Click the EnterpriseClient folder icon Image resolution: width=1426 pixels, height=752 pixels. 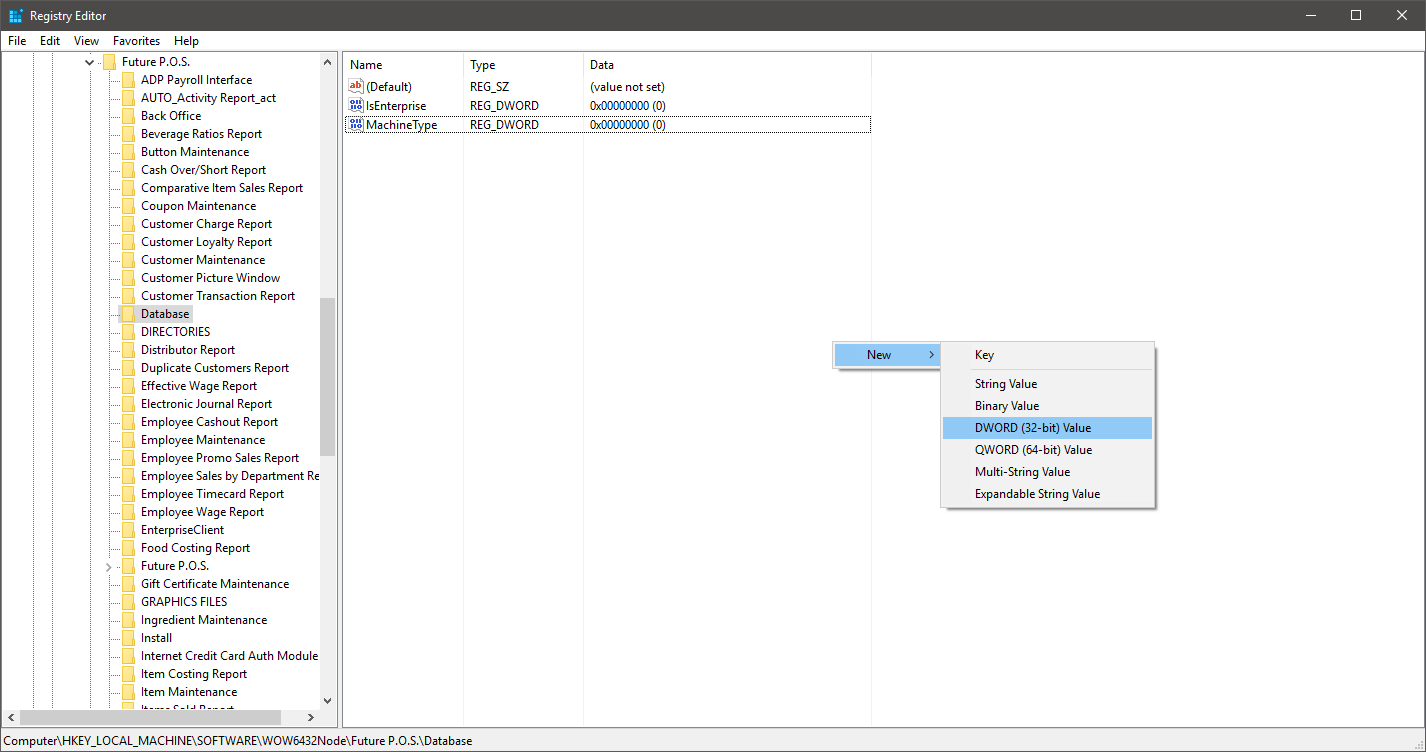[x=128, y=530]
